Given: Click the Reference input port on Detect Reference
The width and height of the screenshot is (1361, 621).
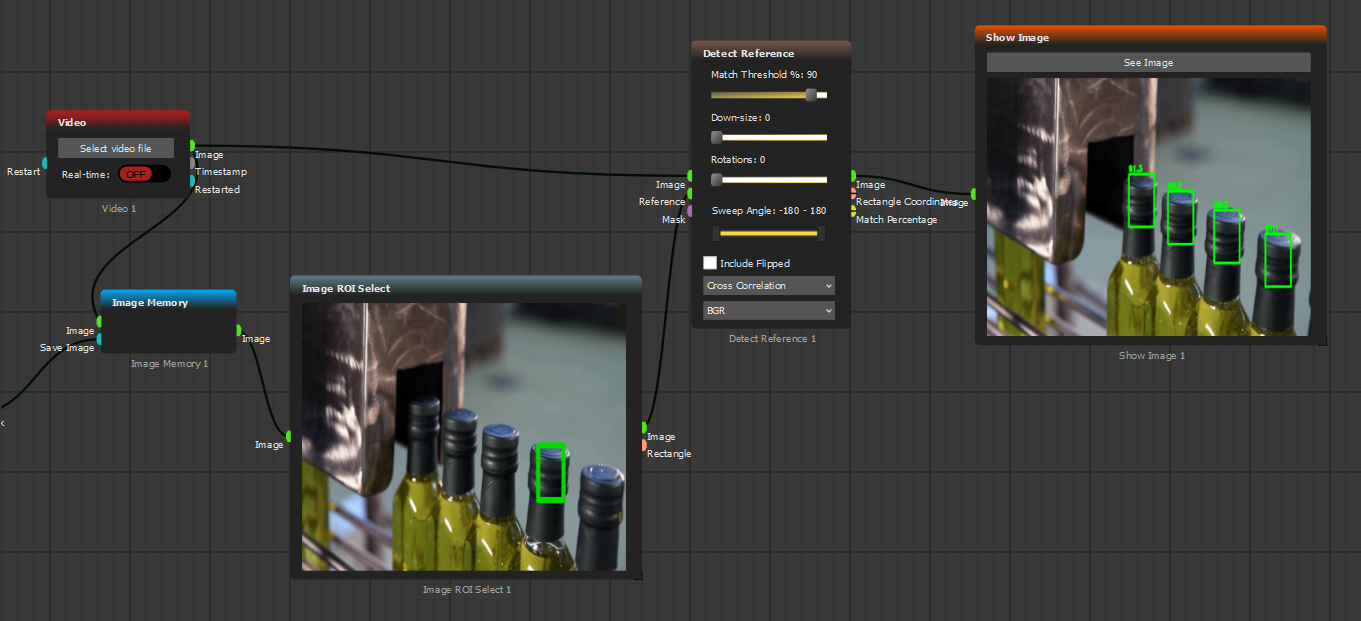Looking at the screenshot, I should 690,193.
